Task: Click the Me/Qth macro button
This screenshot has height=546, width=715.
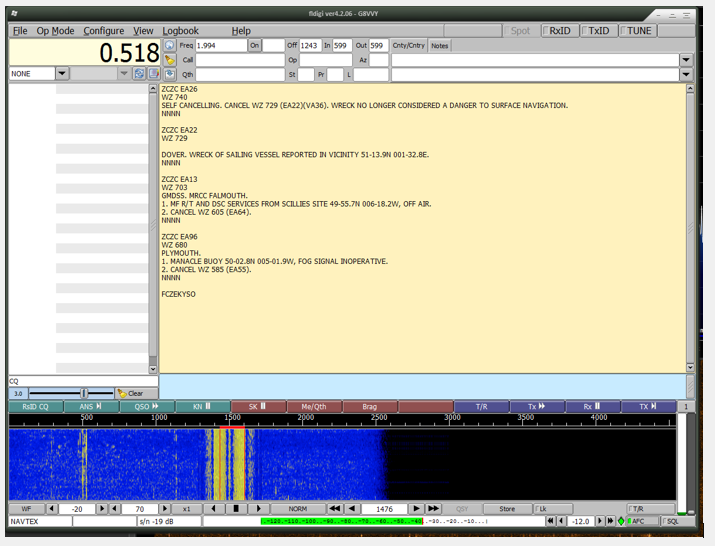Action: click(314, 406)
